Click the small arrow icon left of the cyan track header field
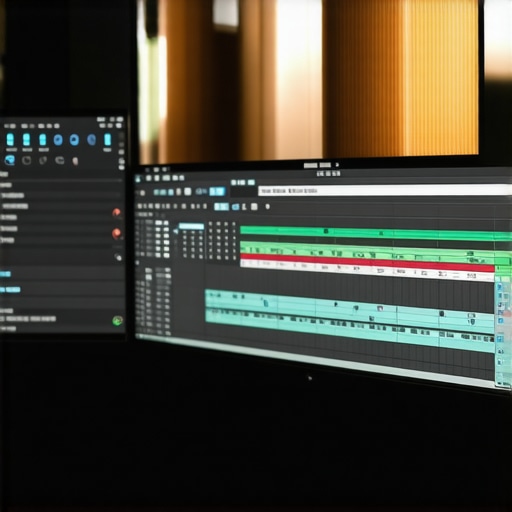The image size is (512, 512). (x=176, y=231)
